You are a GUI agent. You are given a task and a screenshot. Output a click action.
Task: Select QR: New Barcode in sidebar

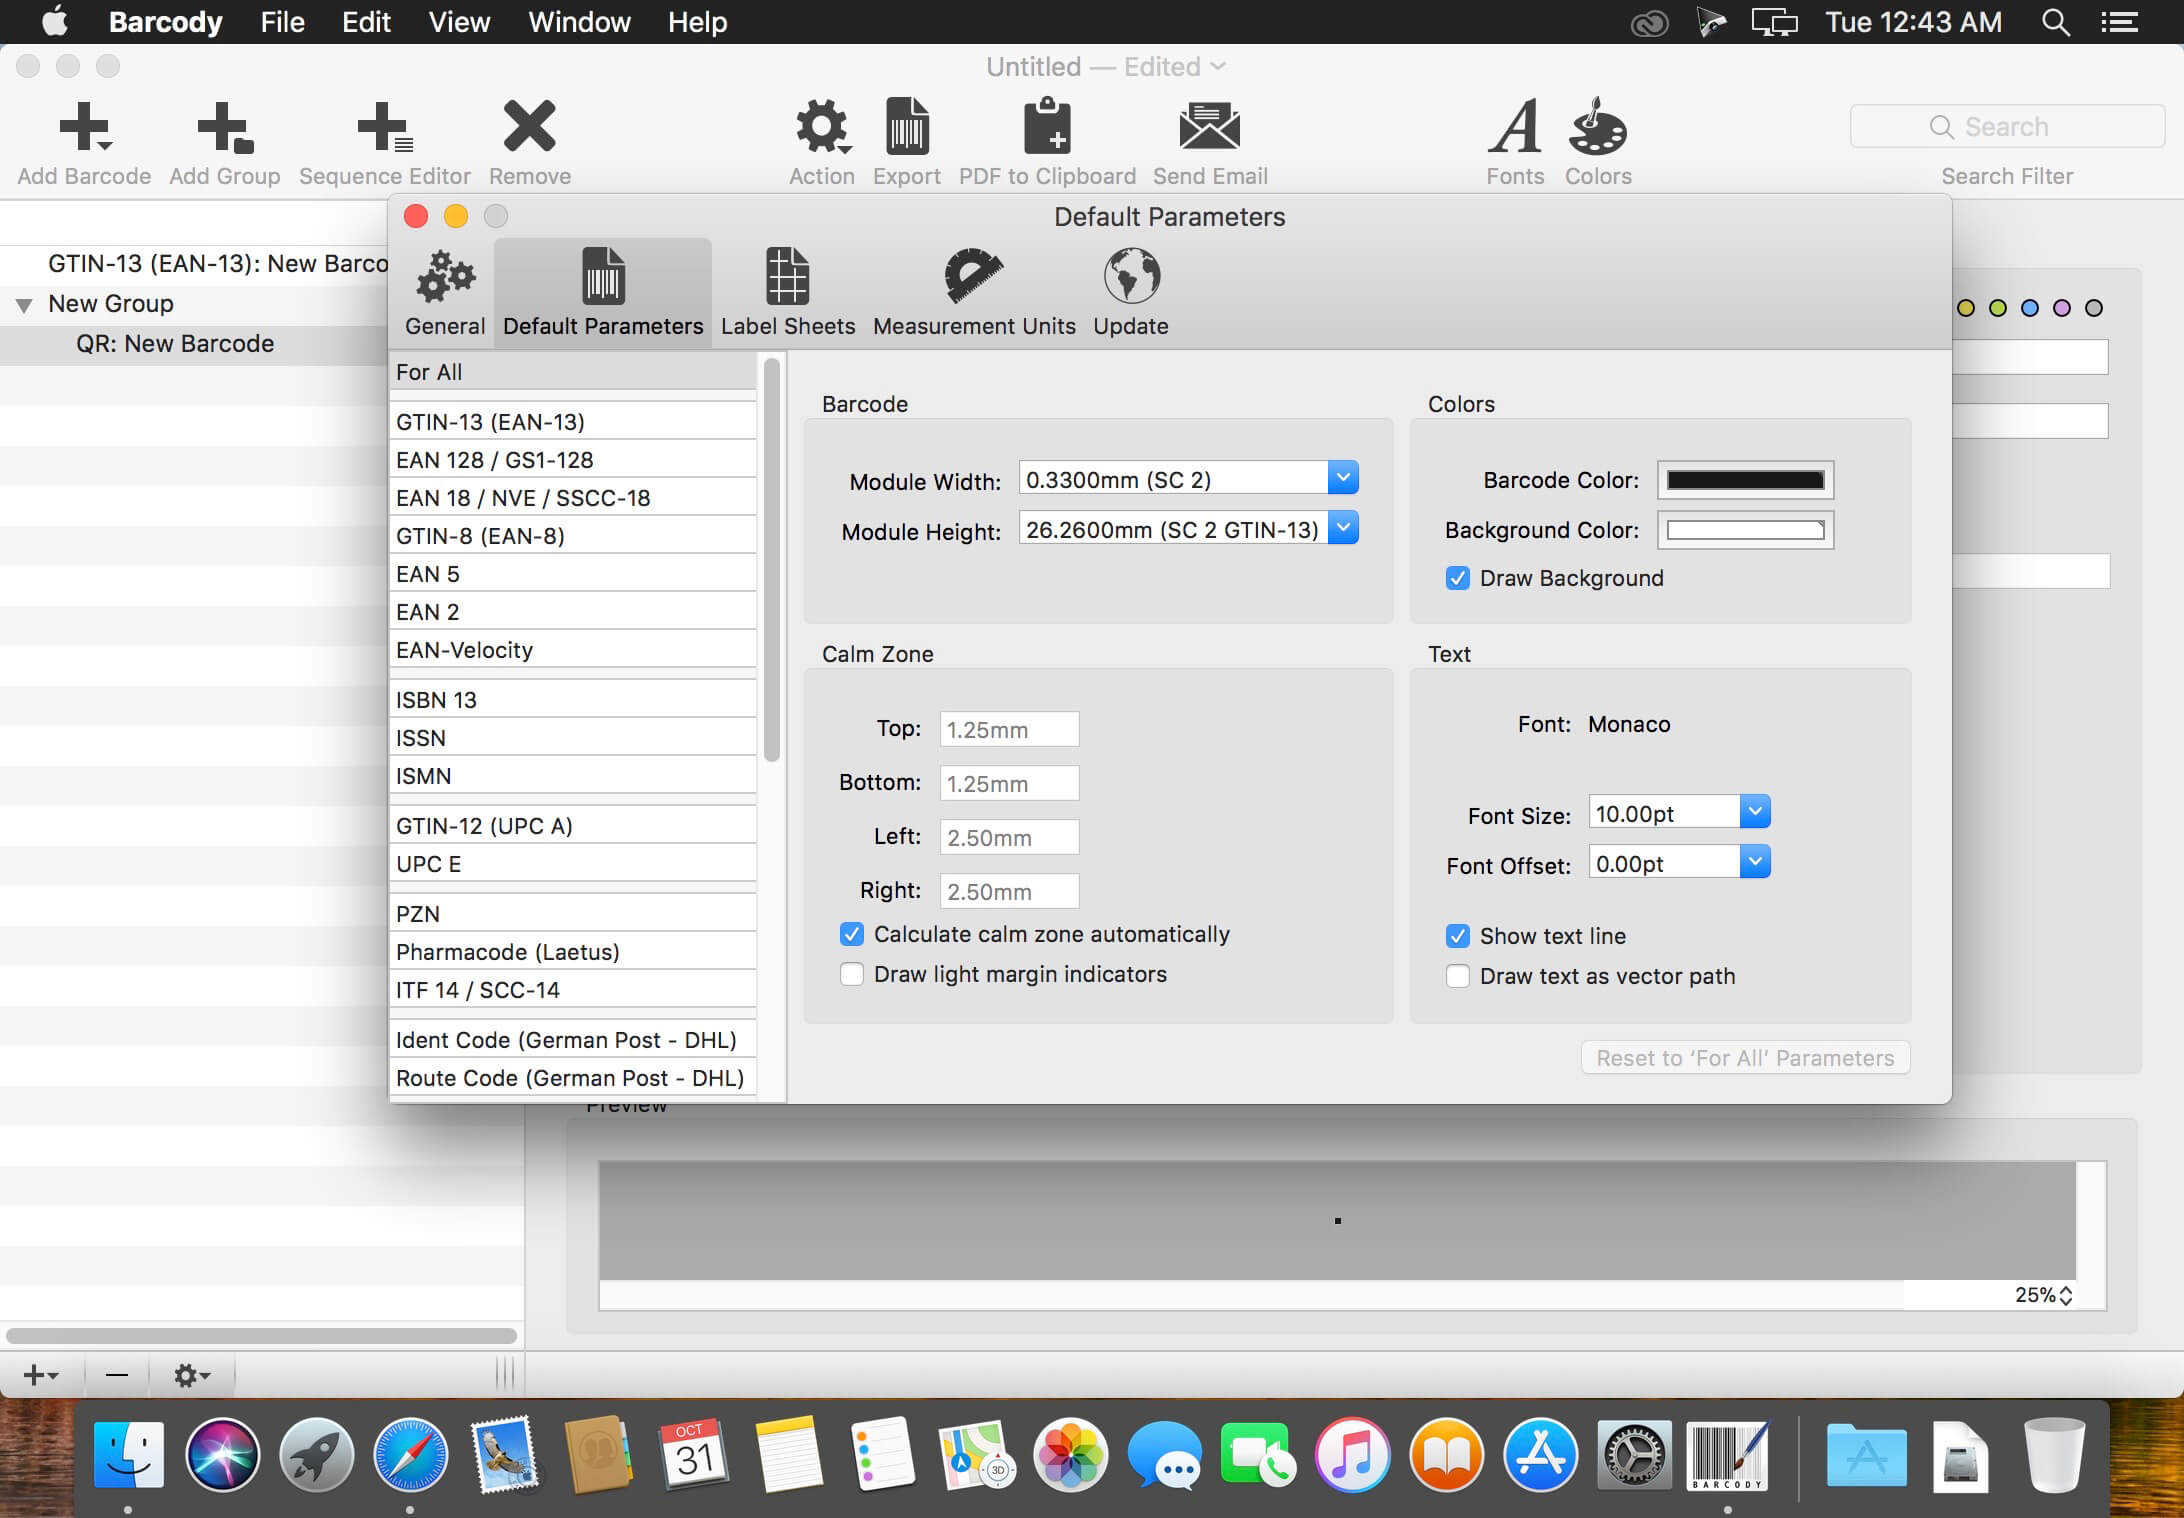(x=194, y=344)
